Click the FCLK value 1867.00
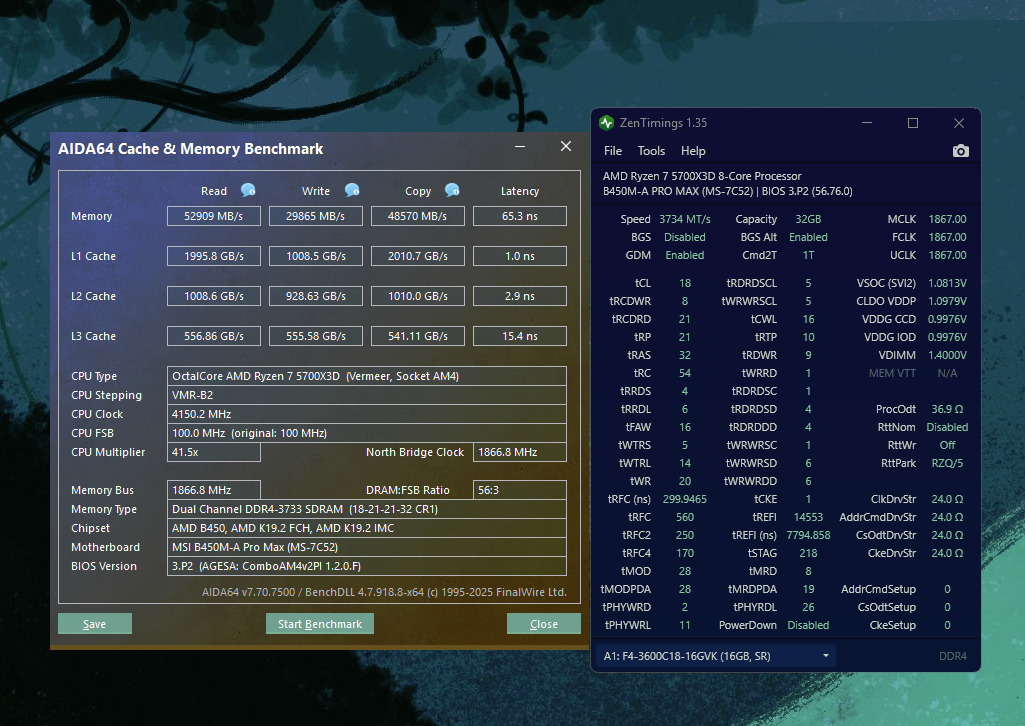 tap(947, 237)
